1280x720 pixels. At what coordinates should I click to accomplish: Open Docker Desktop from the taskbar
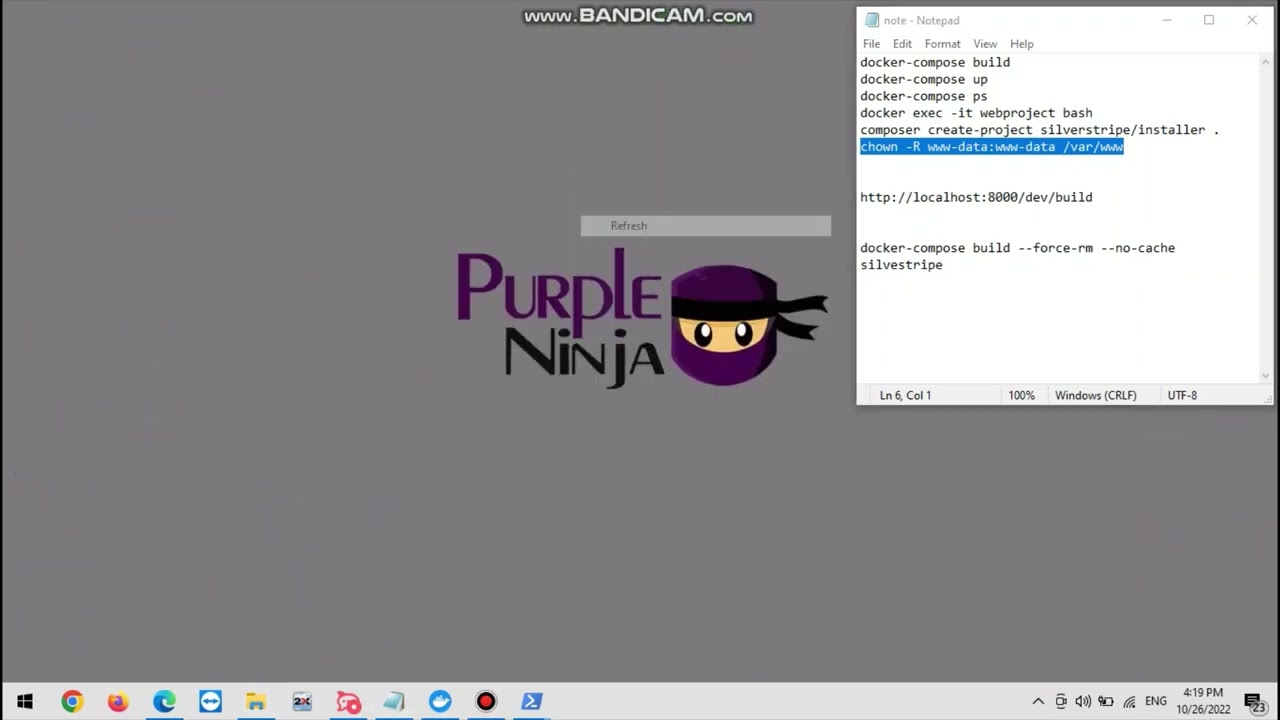(440, 702)
